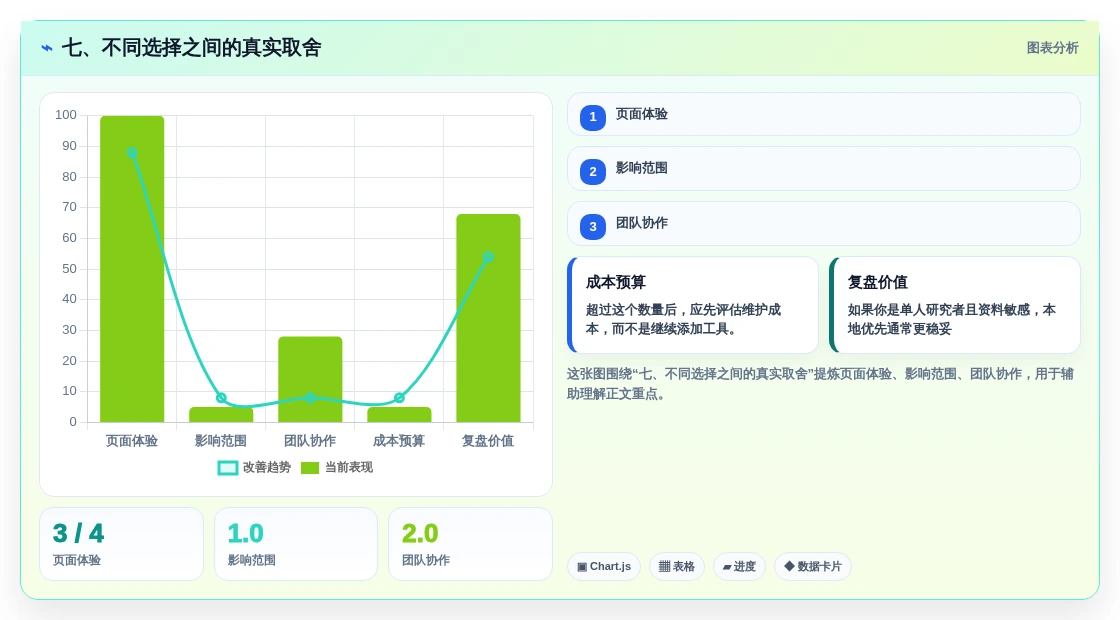Click trend line point above 复盘价值

click(x=489, y=257)
